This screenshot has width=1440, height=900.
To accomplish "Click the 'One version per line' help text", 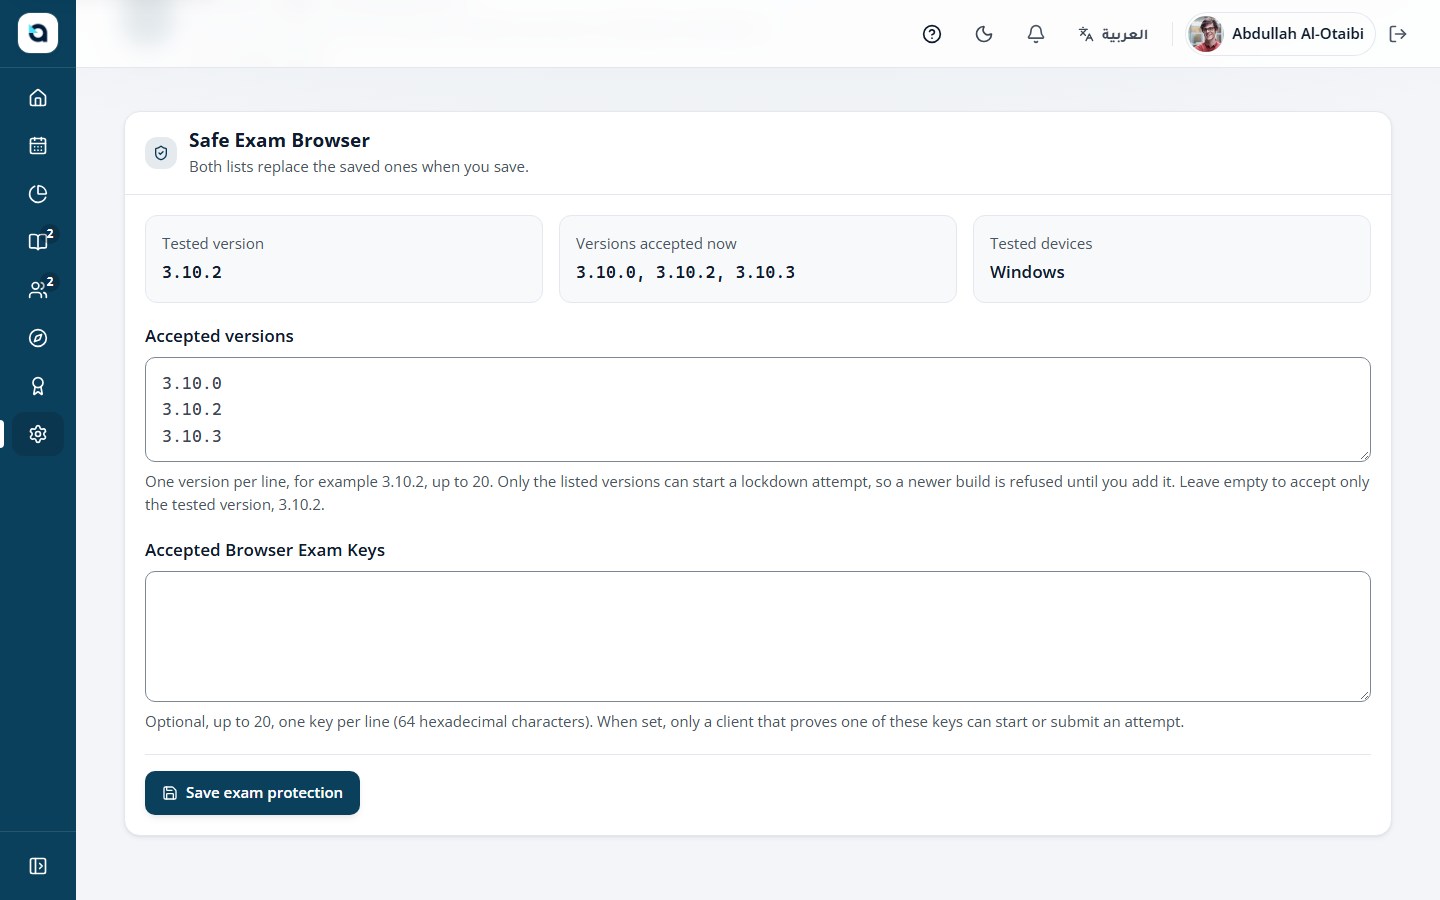I will pos(757,493).
